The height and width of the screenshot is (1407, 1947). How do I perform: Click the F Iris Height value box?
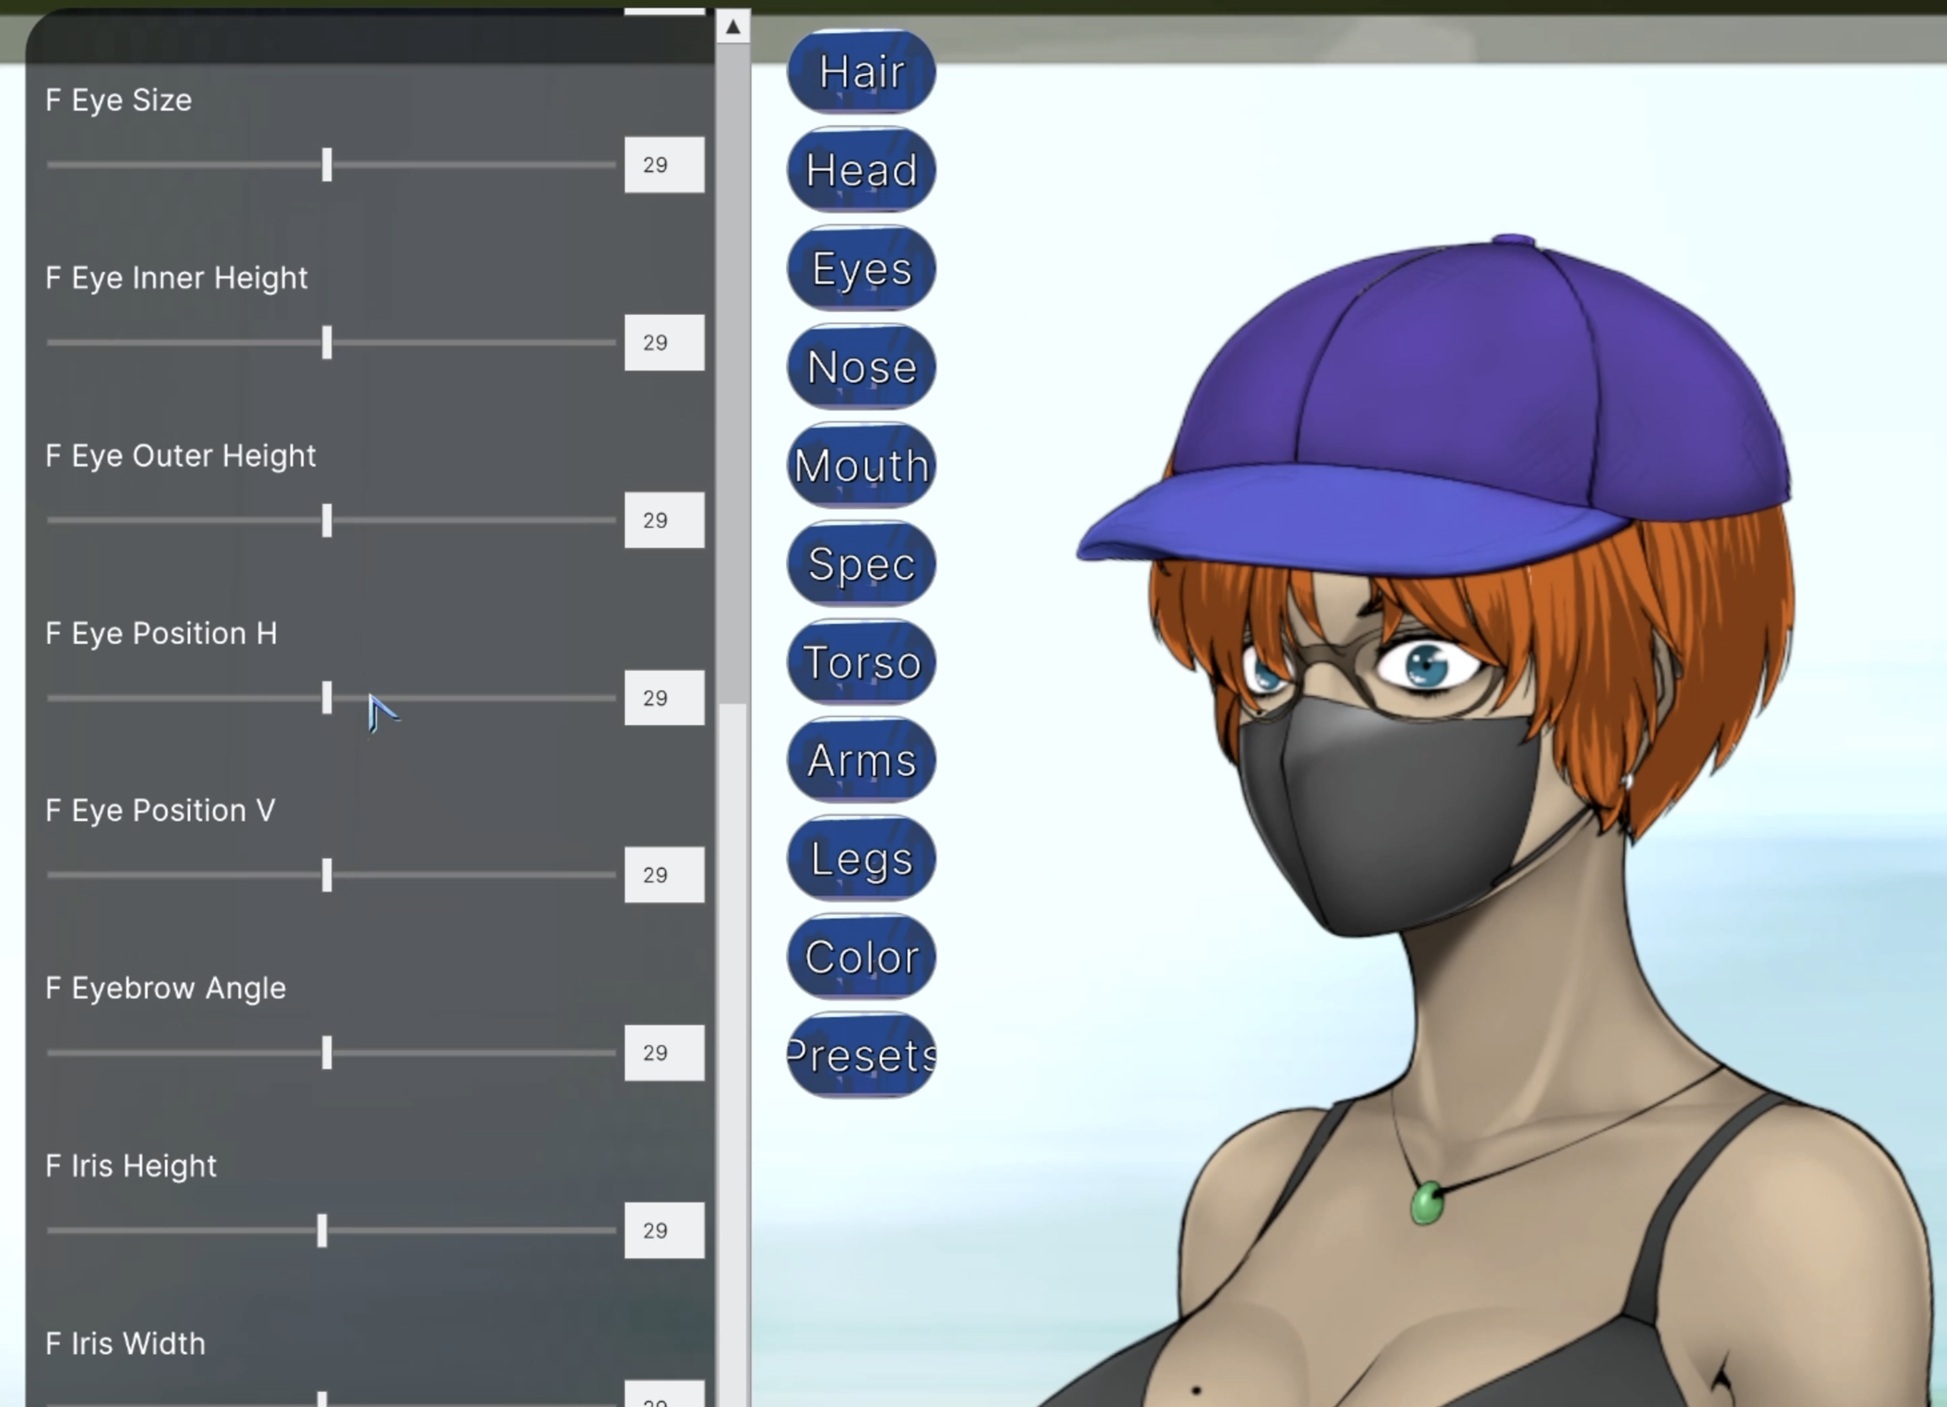coord(664,1230)
